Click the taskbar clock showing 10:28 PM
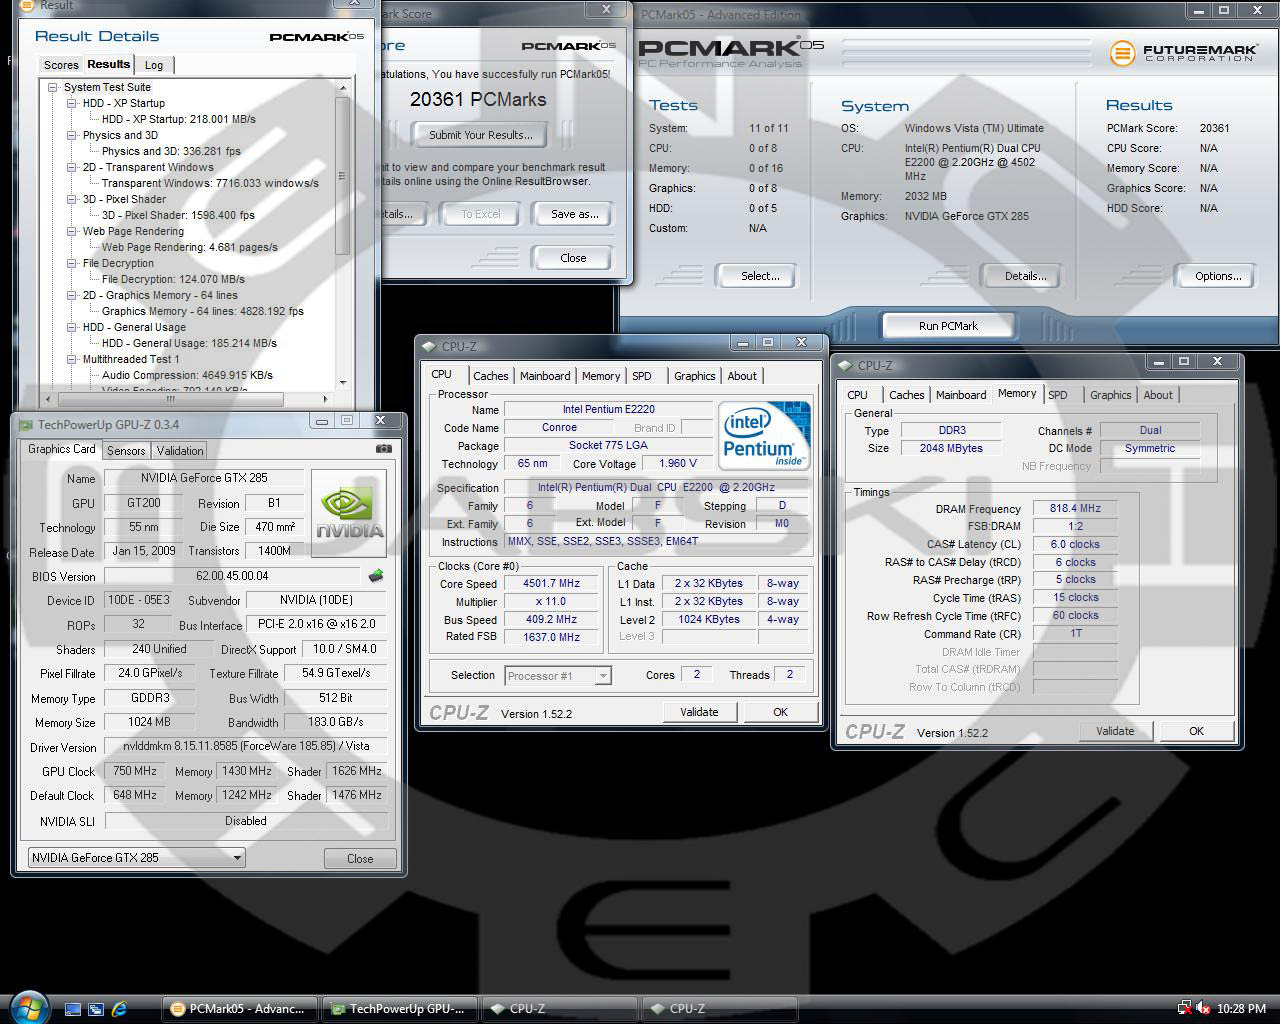The height and width of the screenshot is (1024, 1280). (x=1242, y=1009)
